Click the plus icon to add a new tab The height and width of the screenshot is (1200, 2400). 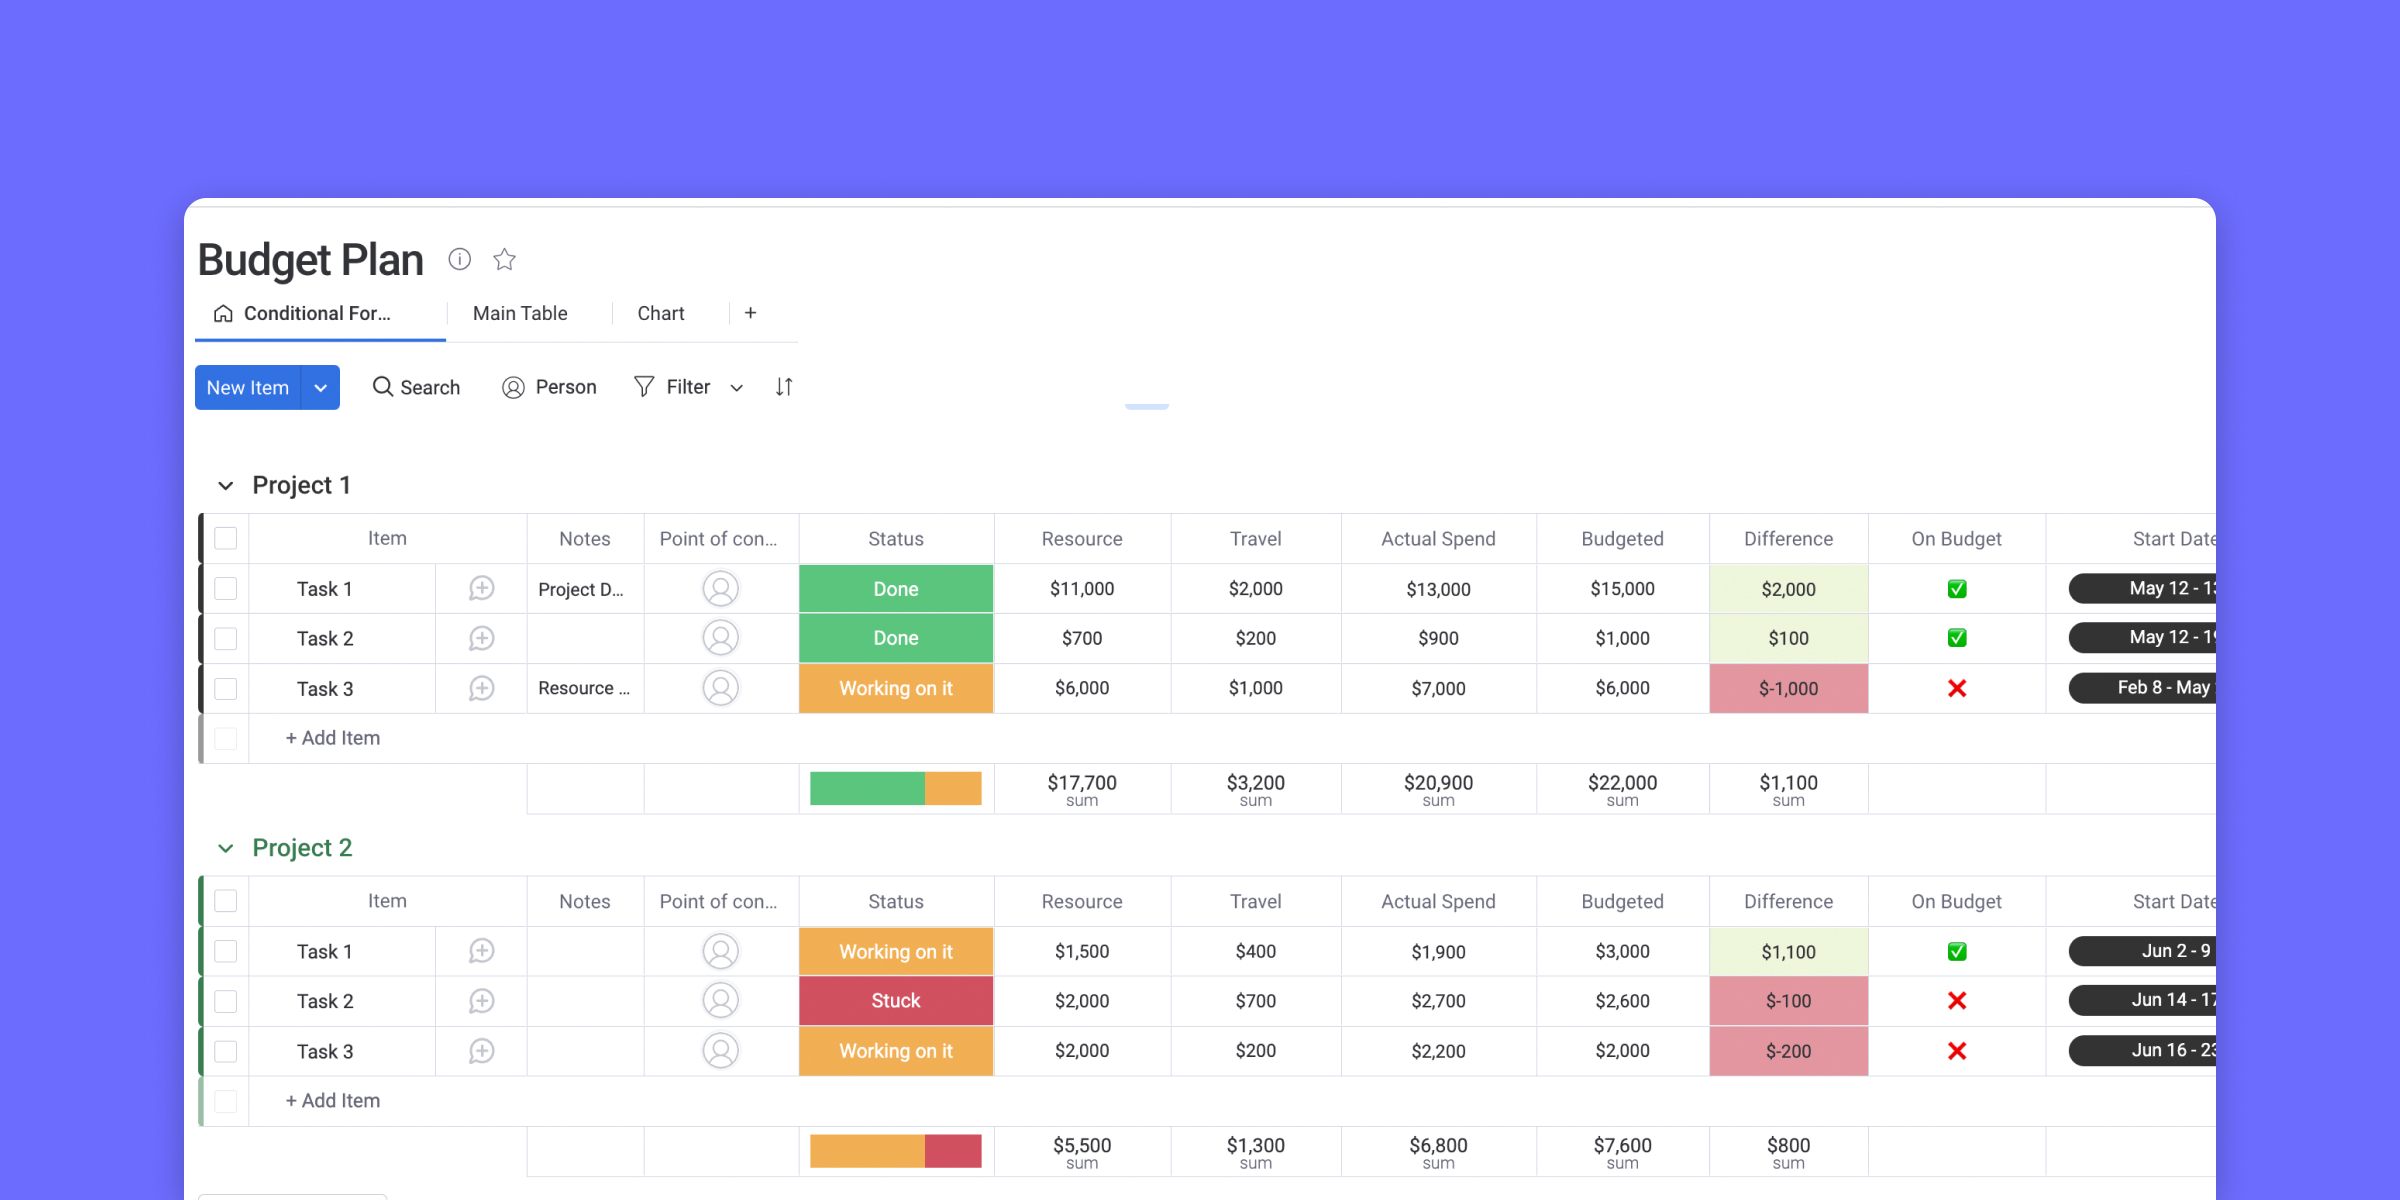(x=750, y=314)
